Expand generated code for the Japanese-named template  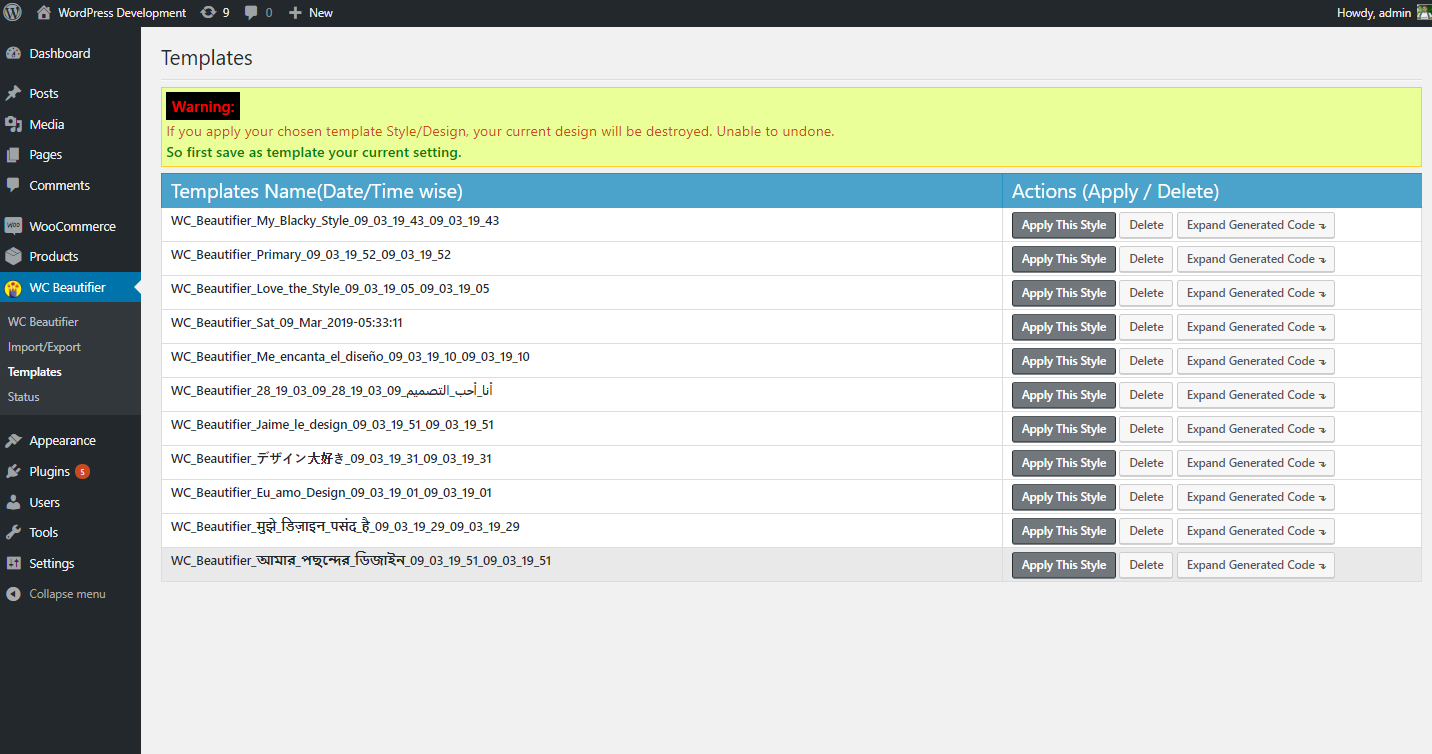click(1256, 463)
